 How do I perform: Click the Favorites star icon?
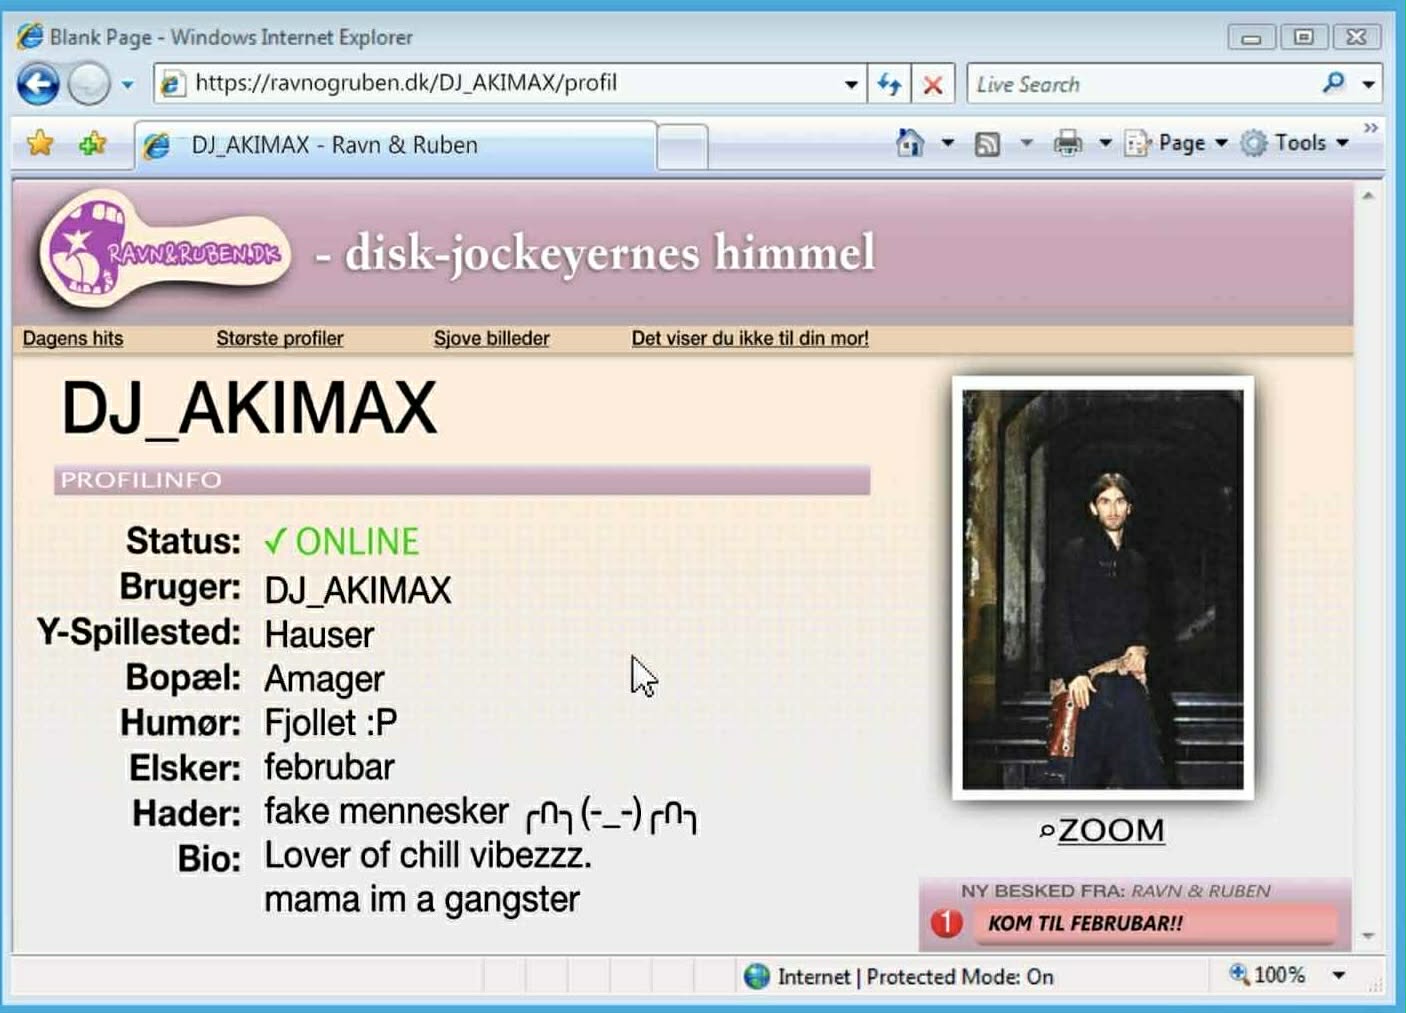40,144
